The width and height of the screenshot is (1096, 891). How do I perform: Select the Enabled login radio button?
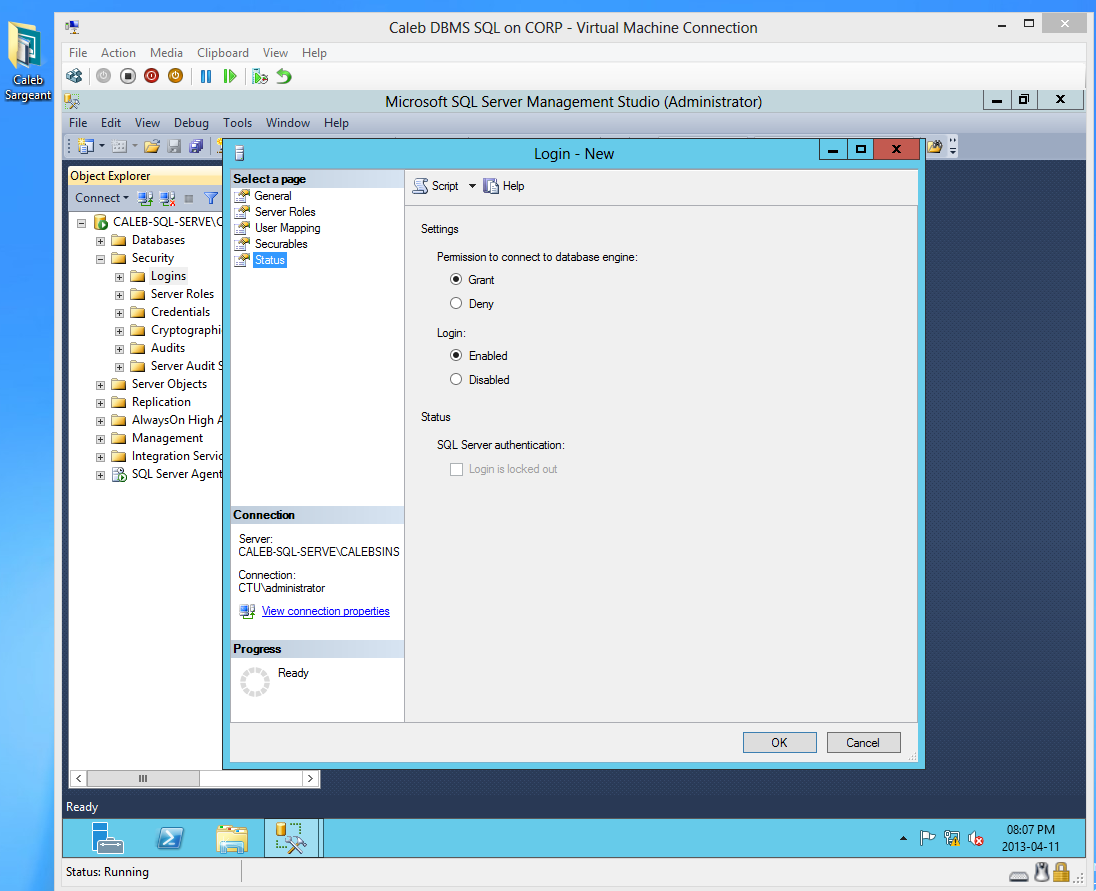tap(456, 355)
